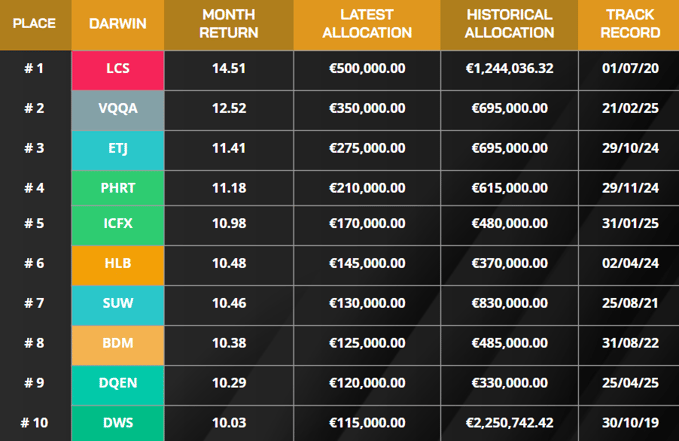This screenshot has height=441, width=679.
Task: Open the PHRT darwin
Action: (117, 187)
